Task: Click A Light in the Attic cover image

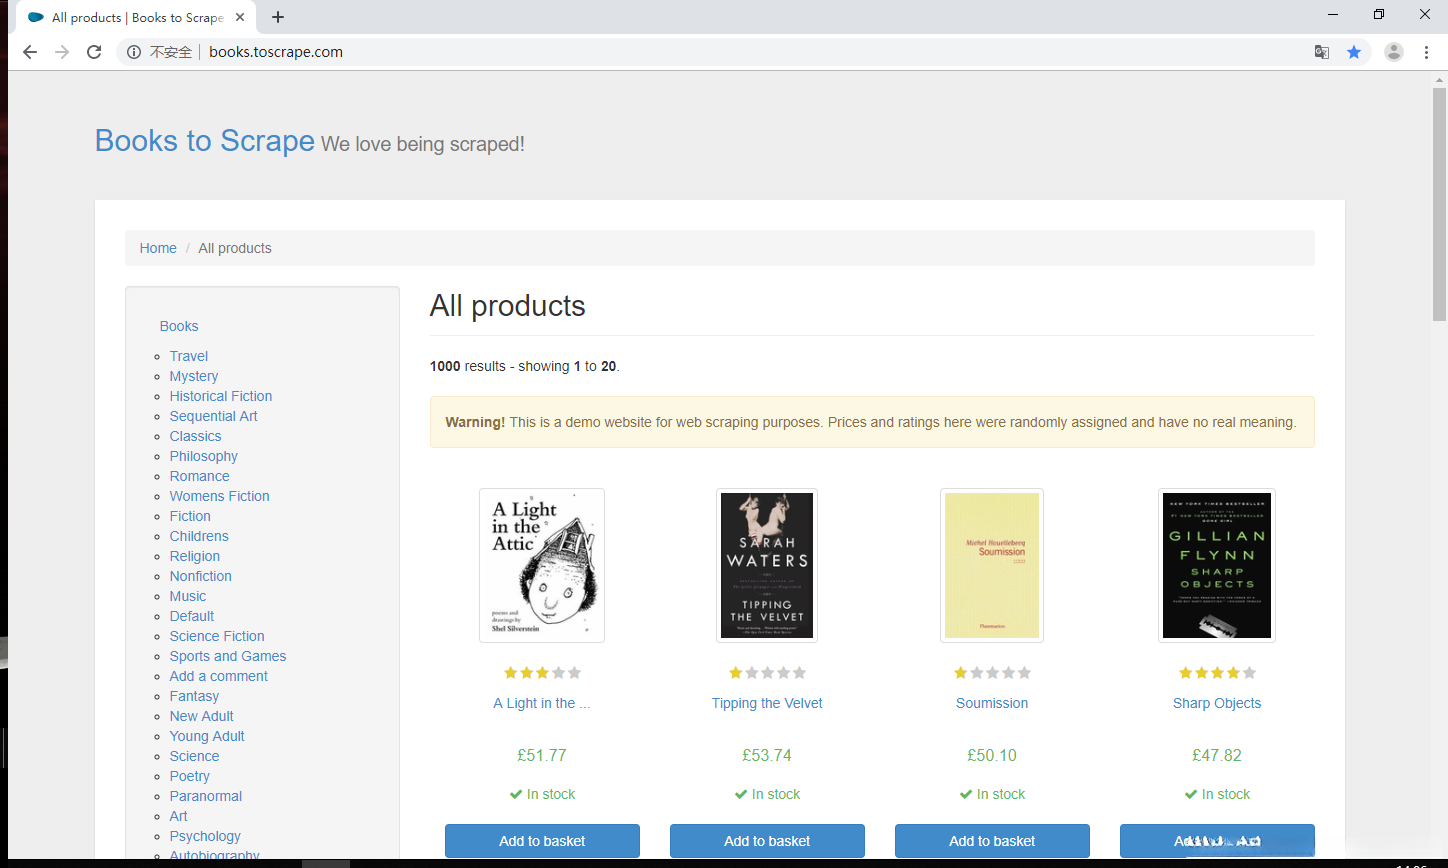Action: coord(542,565)
